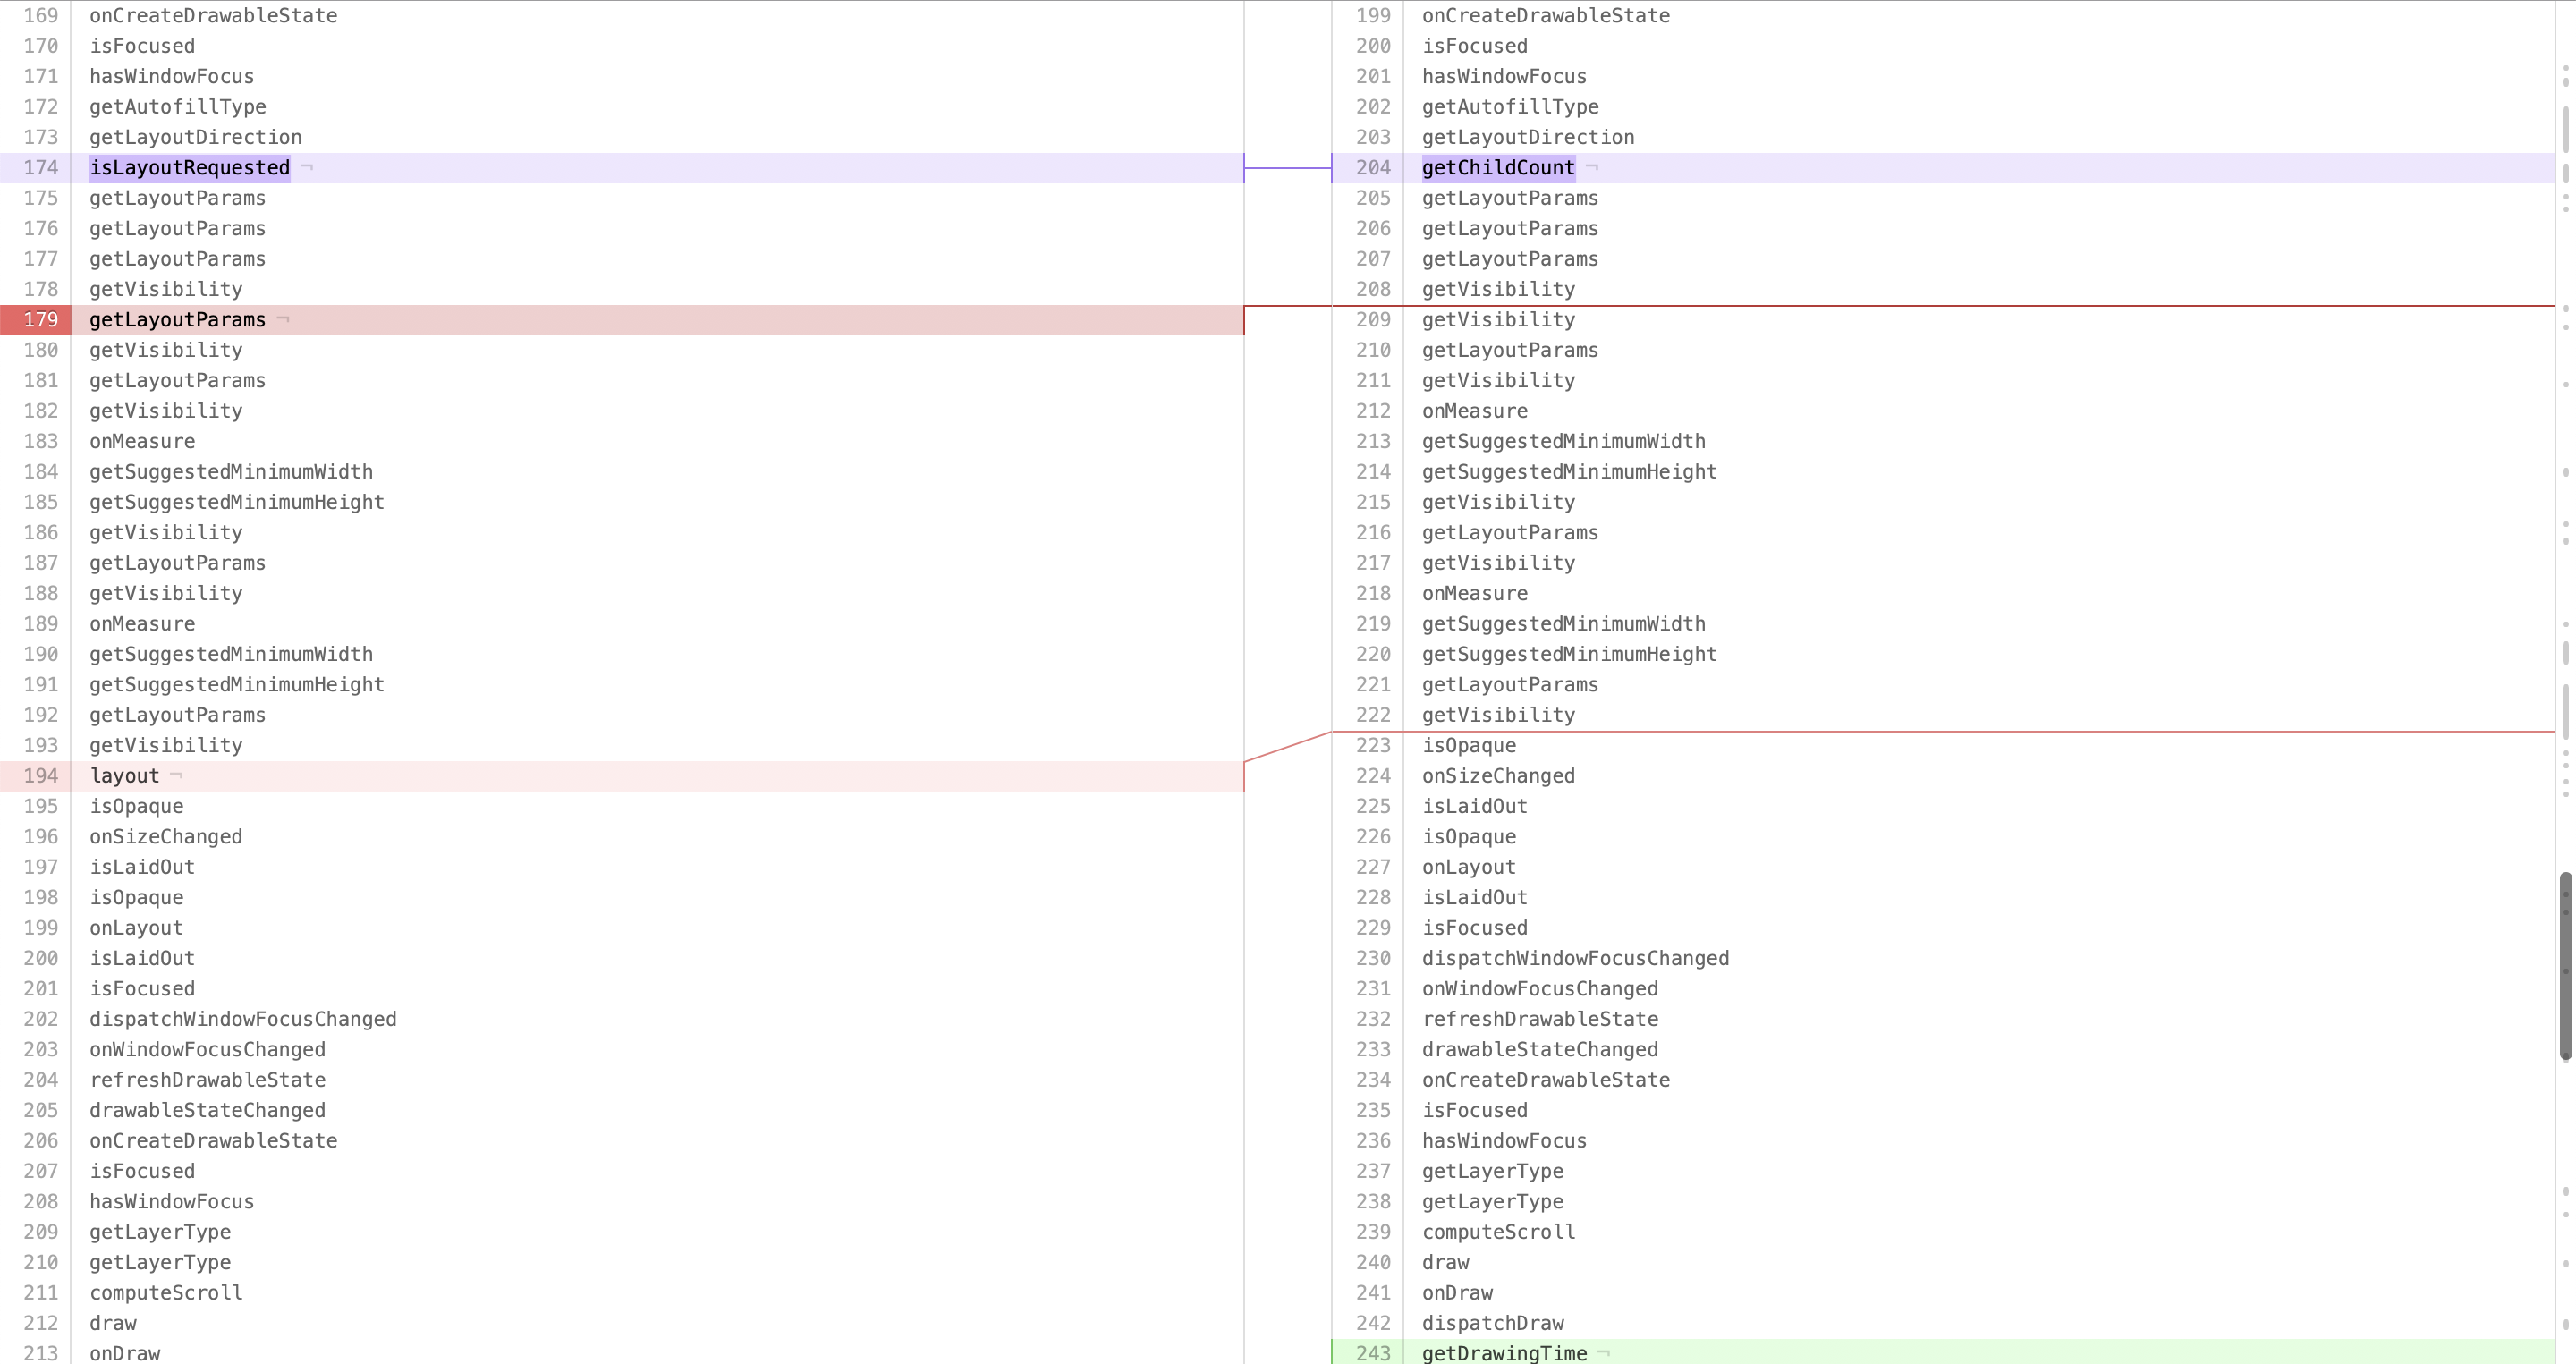
Task: Click line number 174 in left gutter
Action: pyautogui.click(x=40, y=168)
